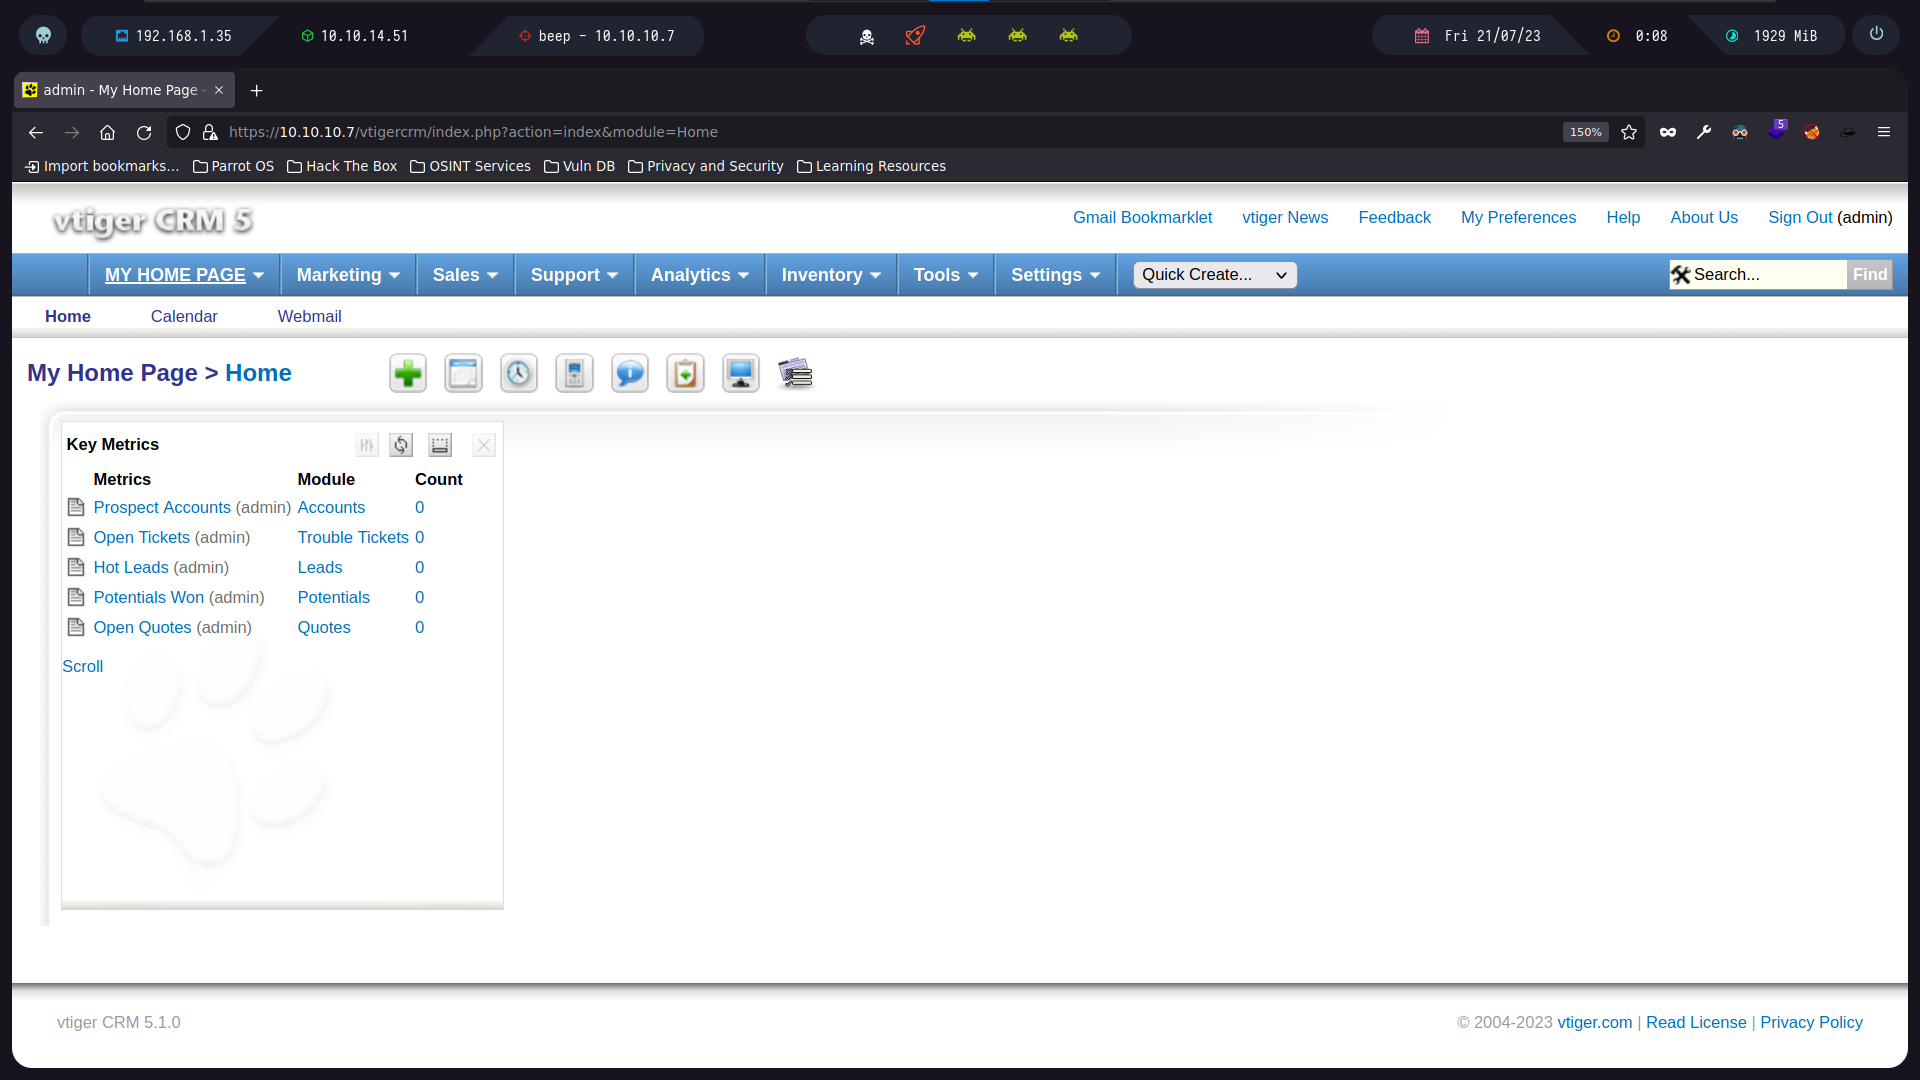
Task: Open the vtiger News link
Action: tap(1285, 218)
